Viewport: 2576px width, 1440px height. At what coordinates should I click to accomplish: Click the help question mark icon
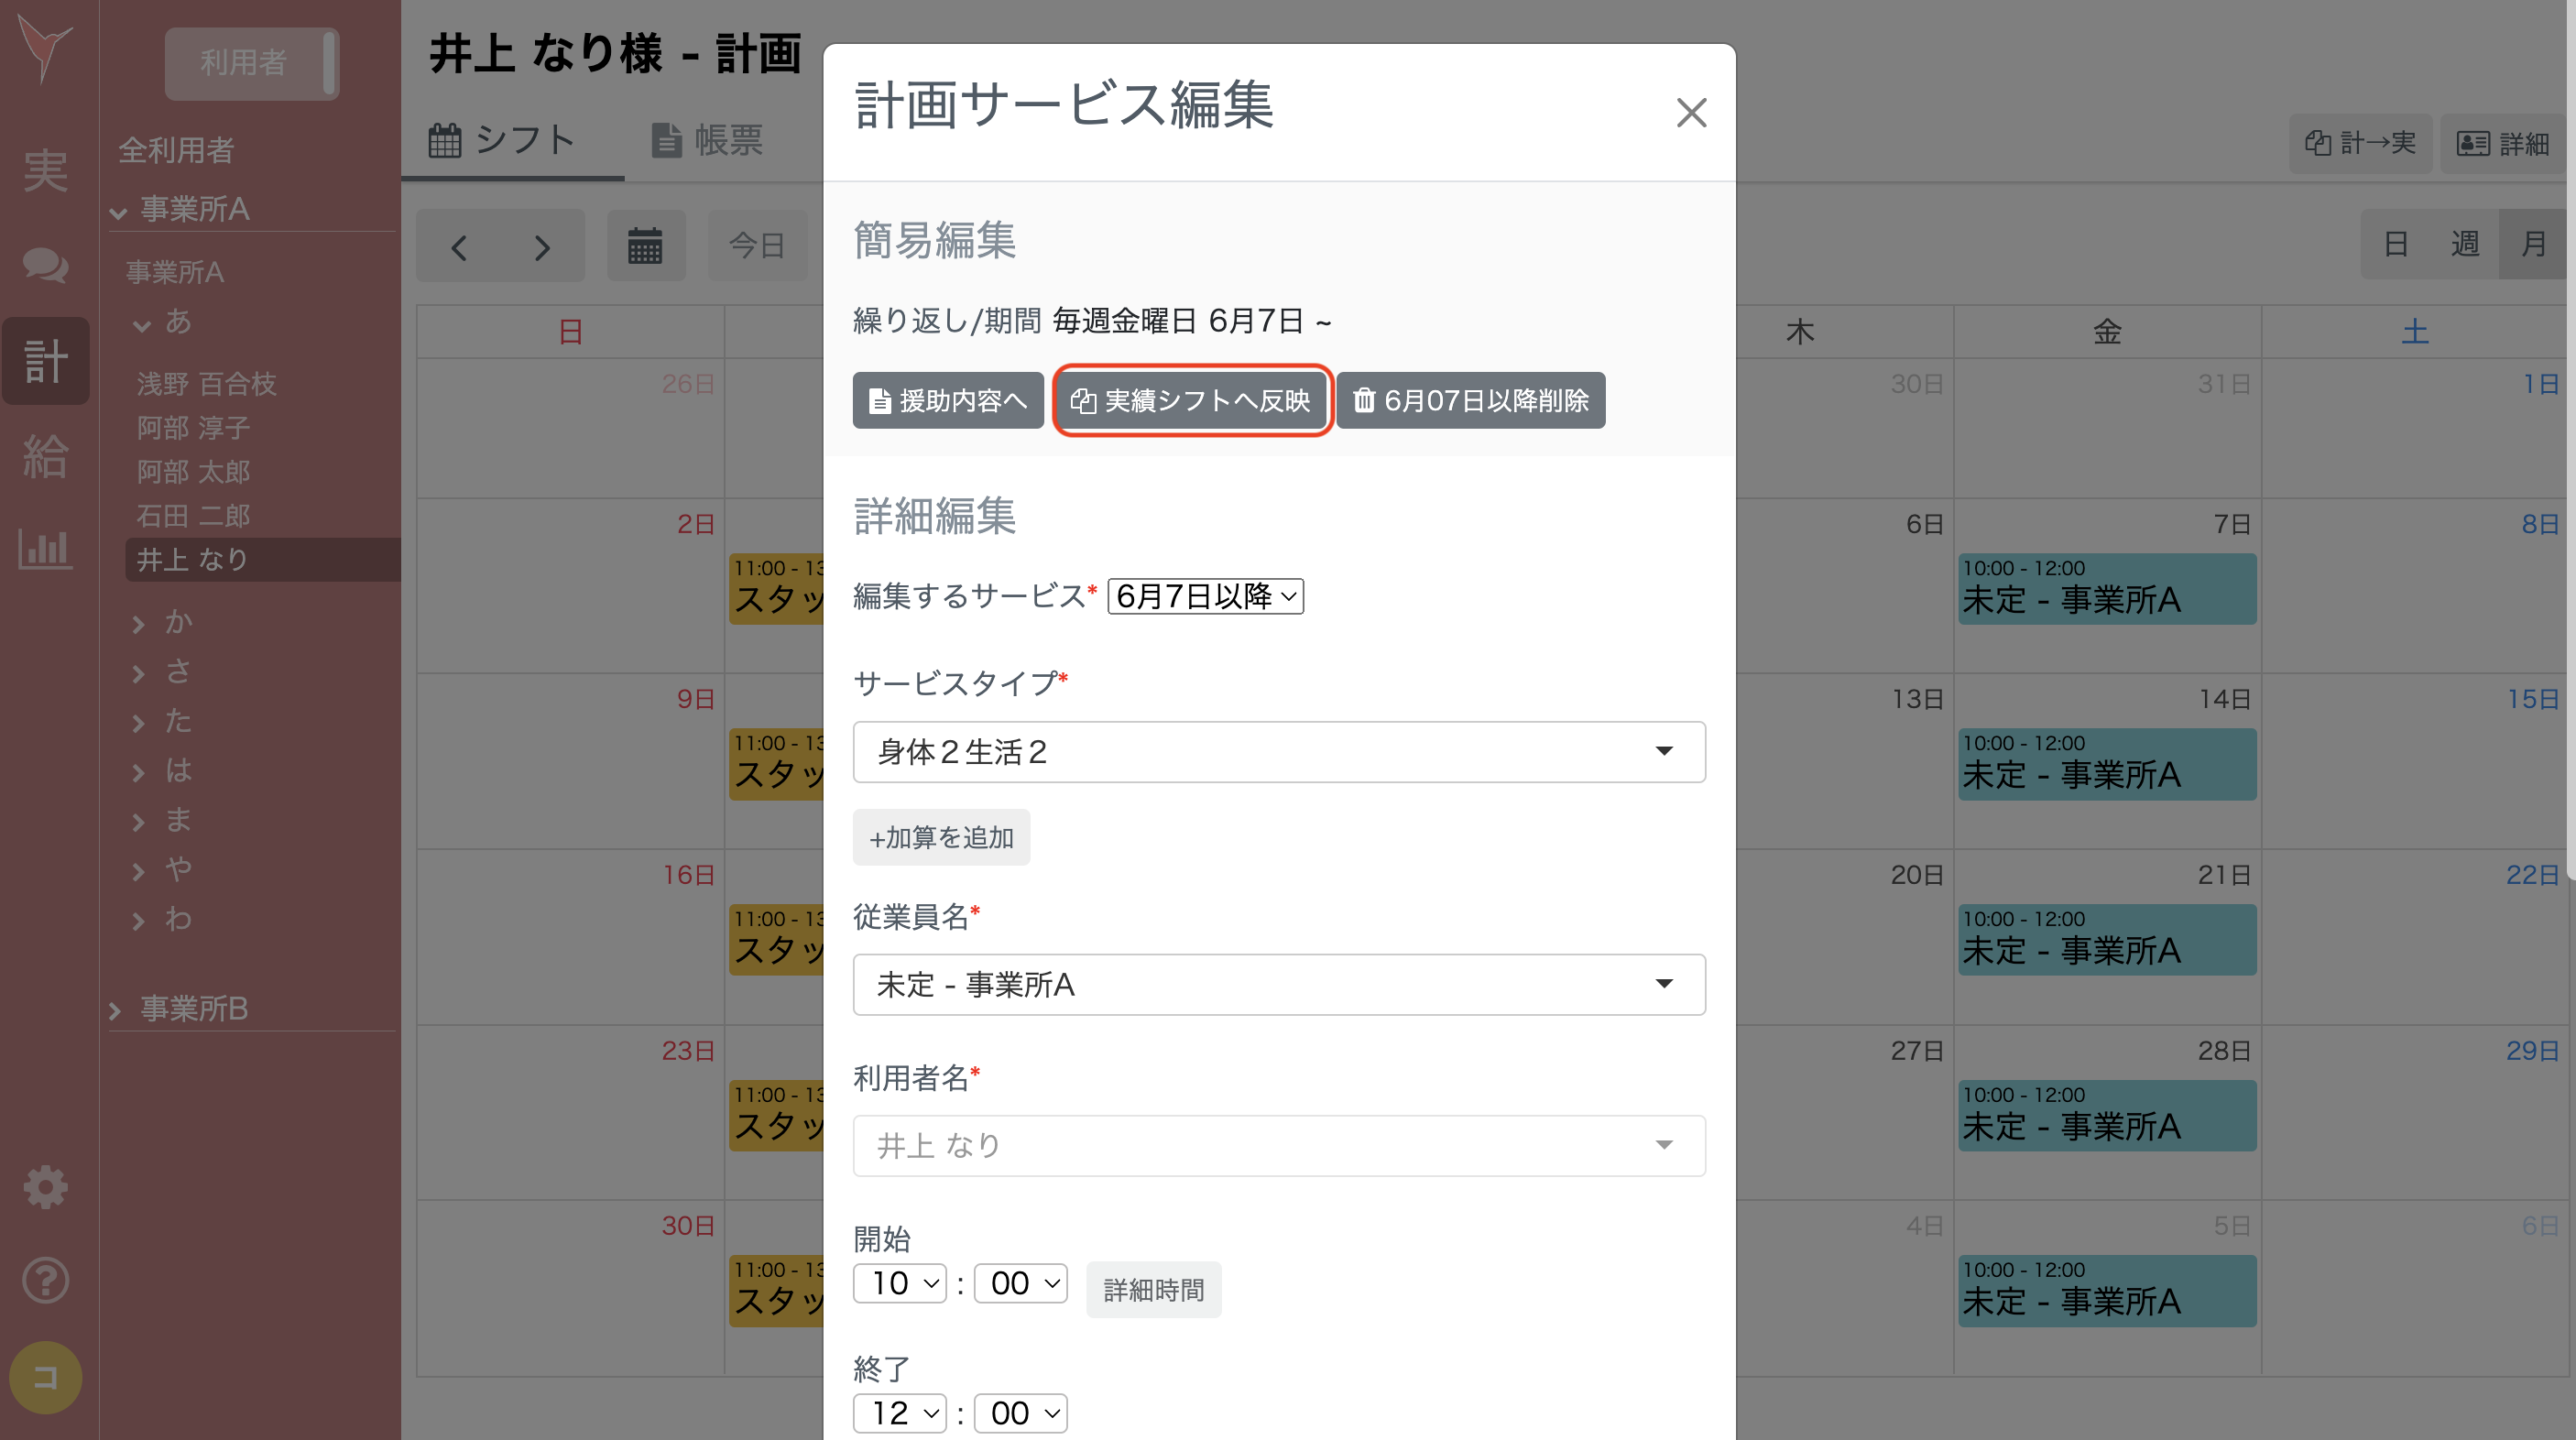coord(46,1281)
